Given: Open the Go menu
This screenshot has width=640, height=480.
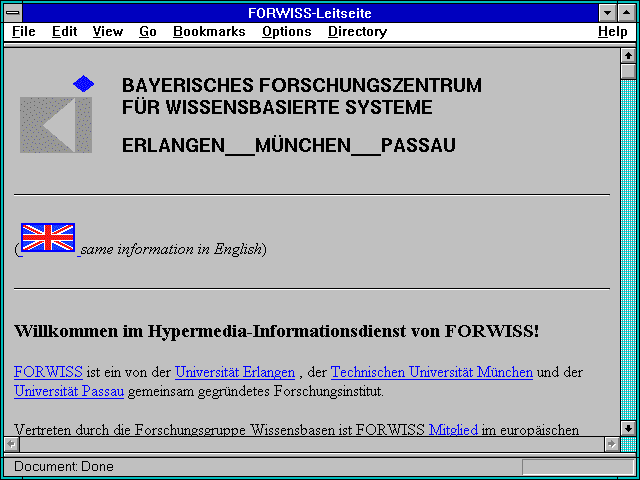Looking at the screenshot, I should 148,31.
